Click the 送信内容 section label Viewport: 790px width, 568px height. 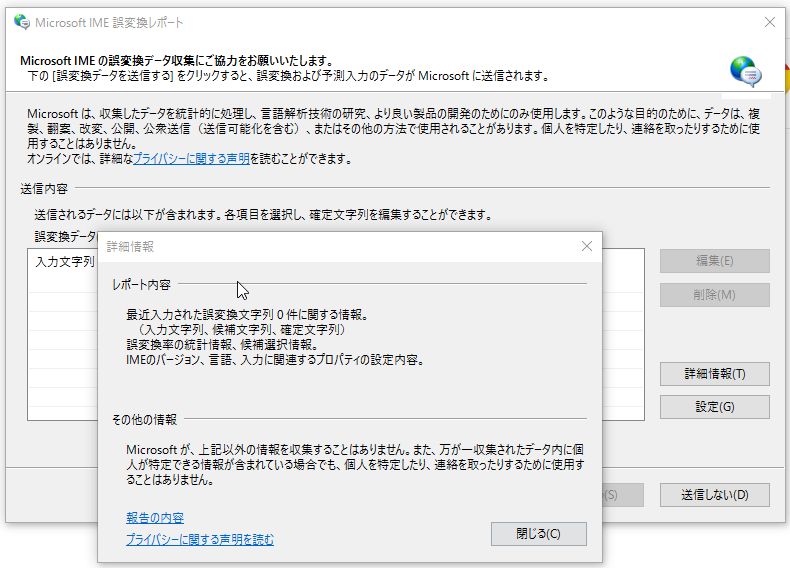coord(44,188)
